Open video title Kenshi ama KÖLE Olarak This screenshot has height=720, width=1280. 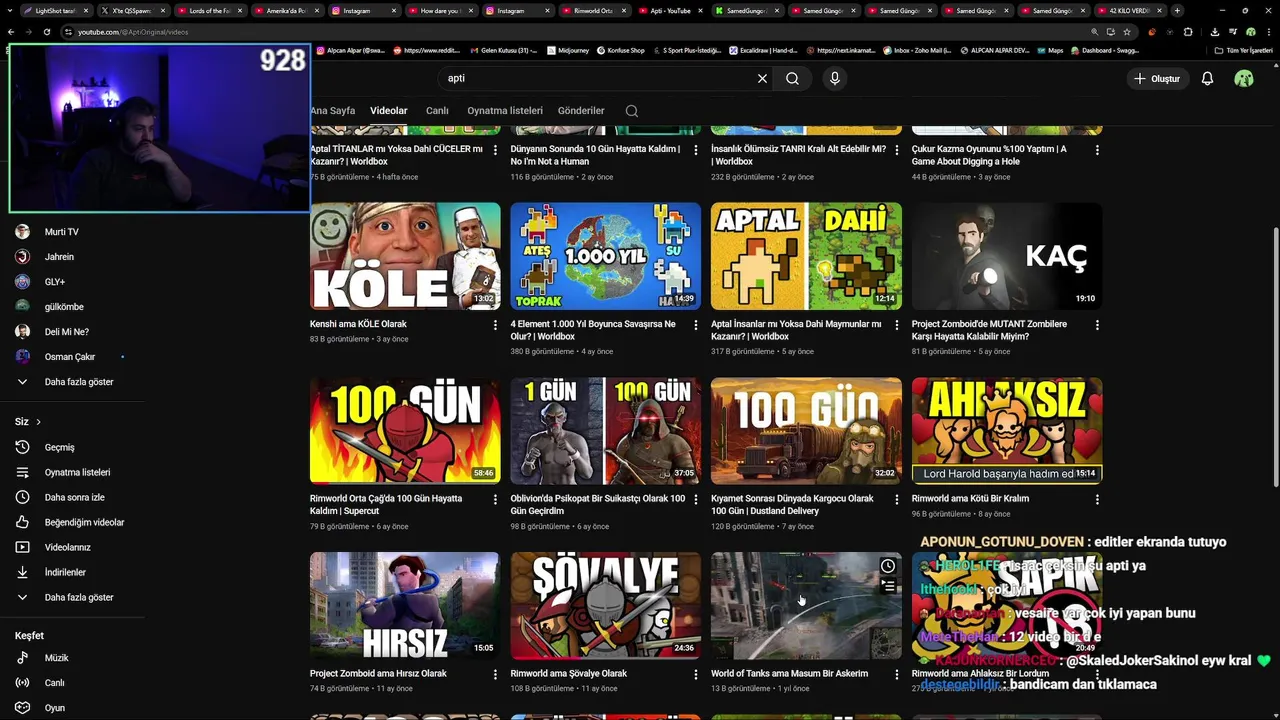[x=358, y=324]
